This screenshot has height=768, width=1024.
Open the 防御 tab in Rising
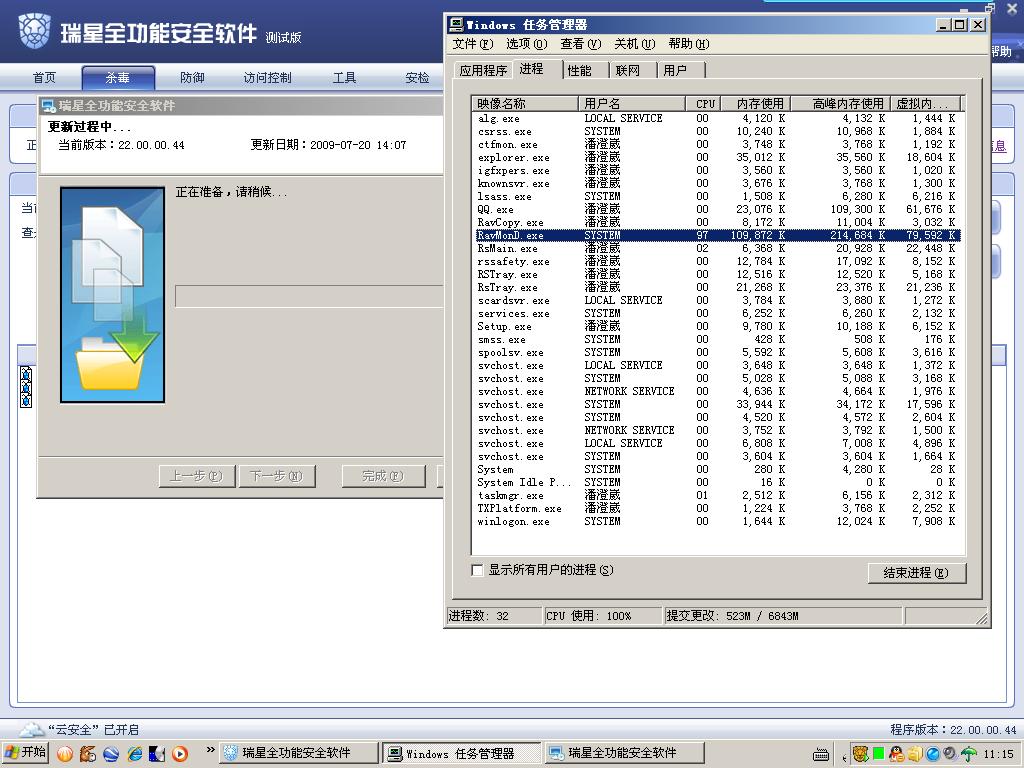[x=192, y=78]
